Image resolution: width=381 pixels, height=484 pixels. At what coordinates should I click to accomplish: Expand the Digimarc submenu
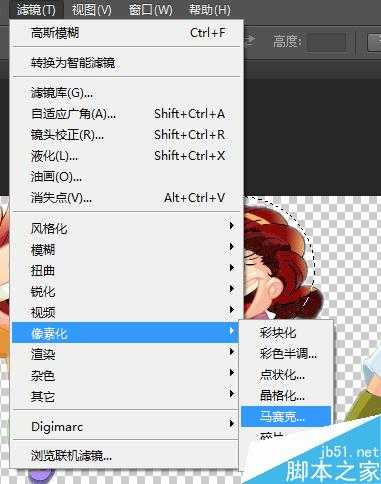(126, 427)
